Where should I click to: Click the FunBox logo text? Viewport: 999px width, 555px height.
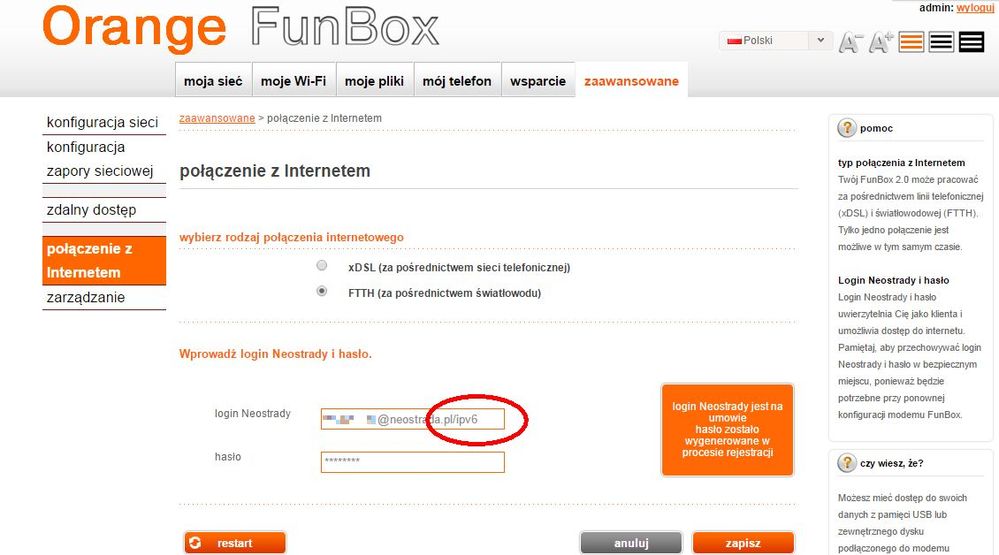click(345, 27)
